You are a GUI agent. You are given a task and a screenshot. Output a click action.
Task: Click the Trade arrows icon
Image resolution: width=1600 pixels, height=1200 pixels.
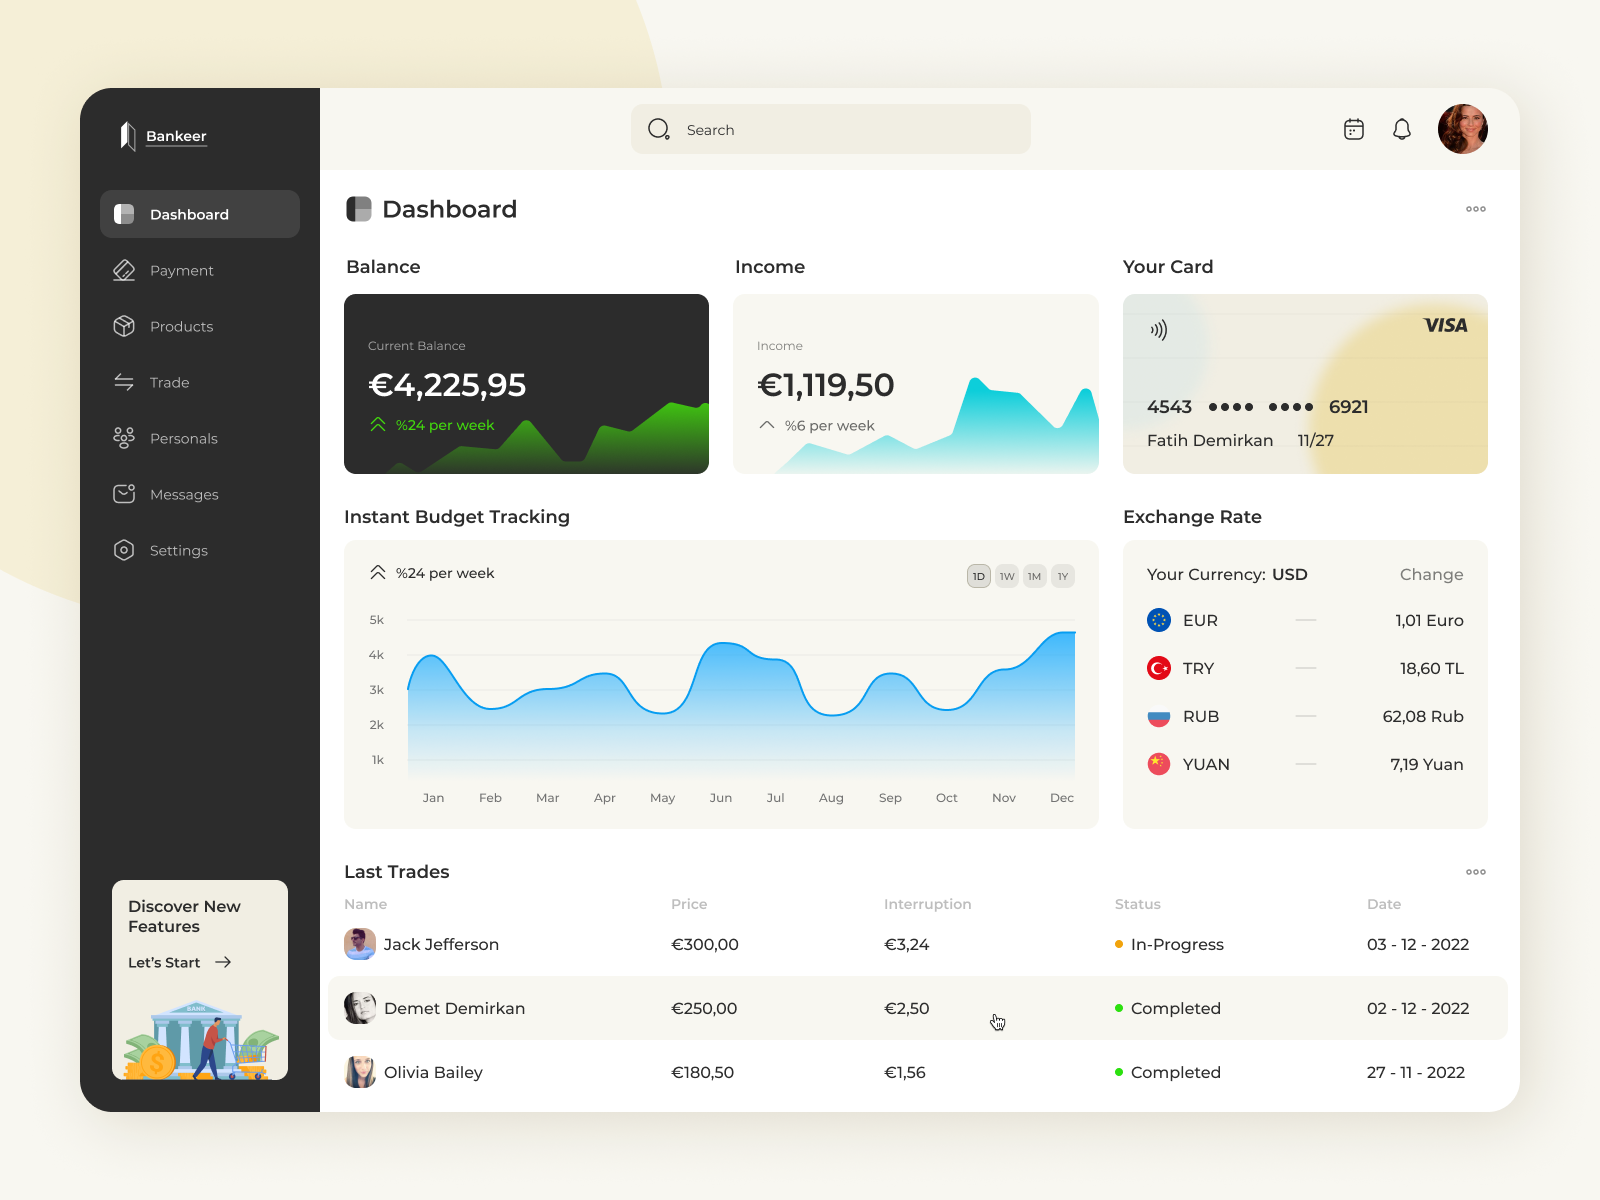[124, 382]
